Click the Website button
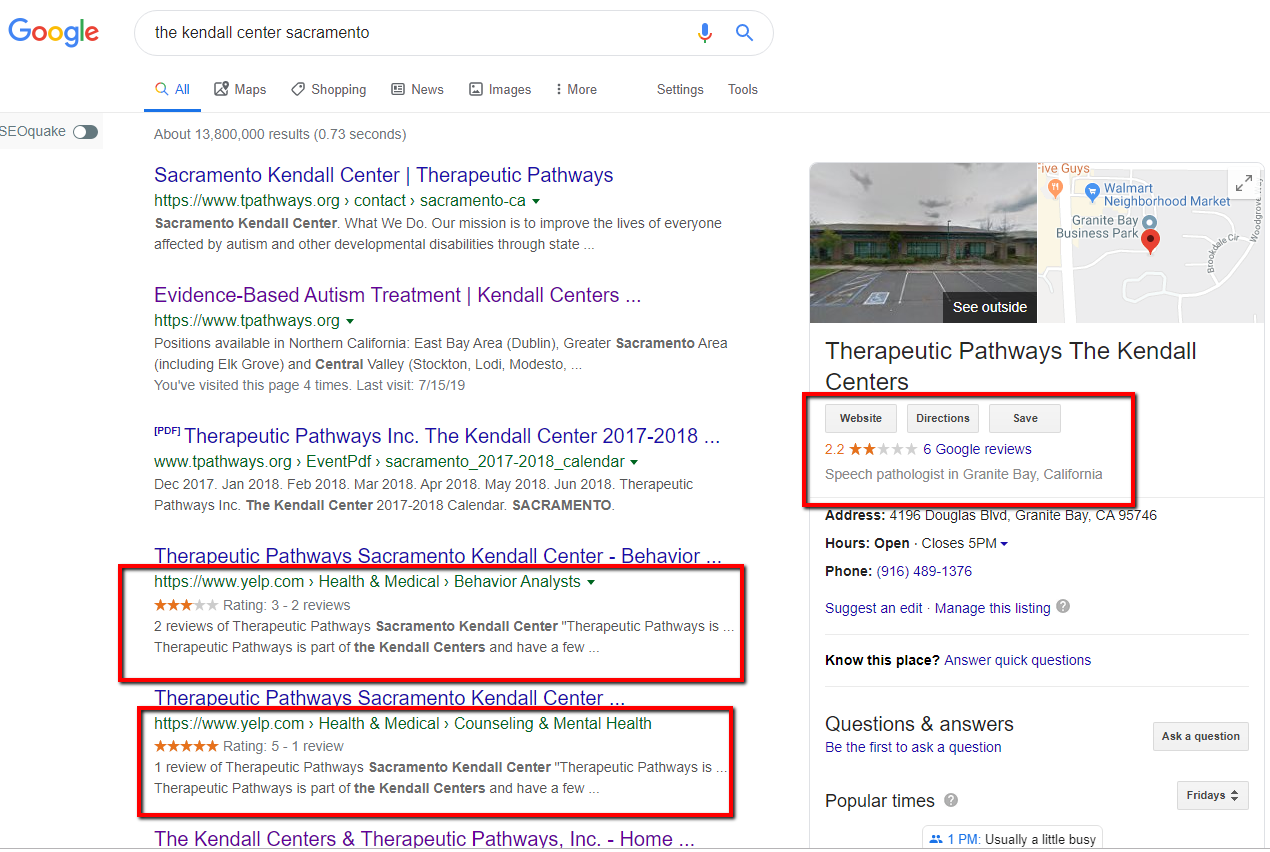 [x=861, y=418]
